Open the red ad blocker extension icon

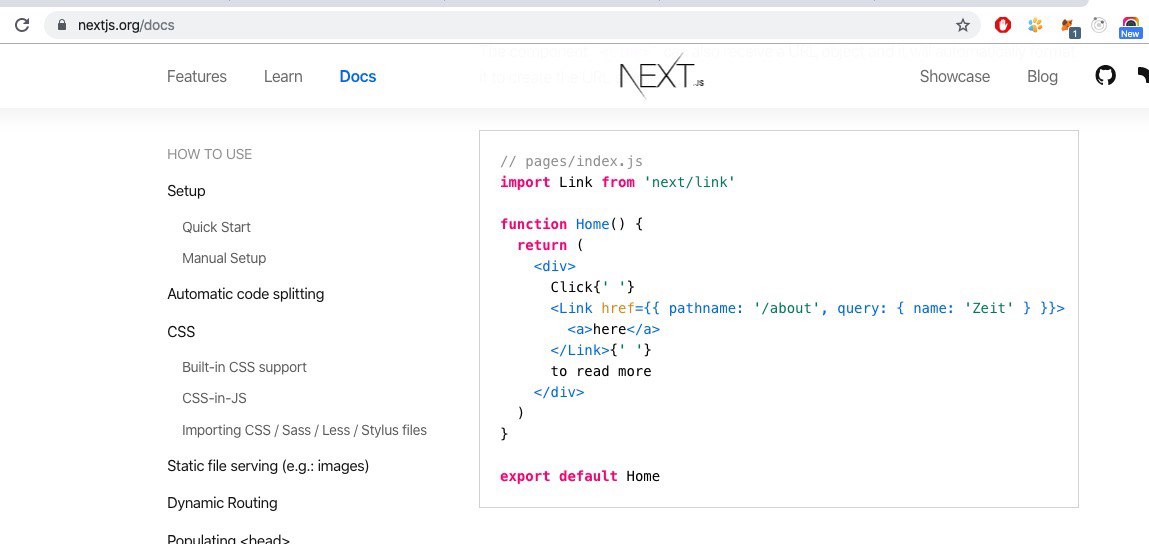(x=1002, y=25)
